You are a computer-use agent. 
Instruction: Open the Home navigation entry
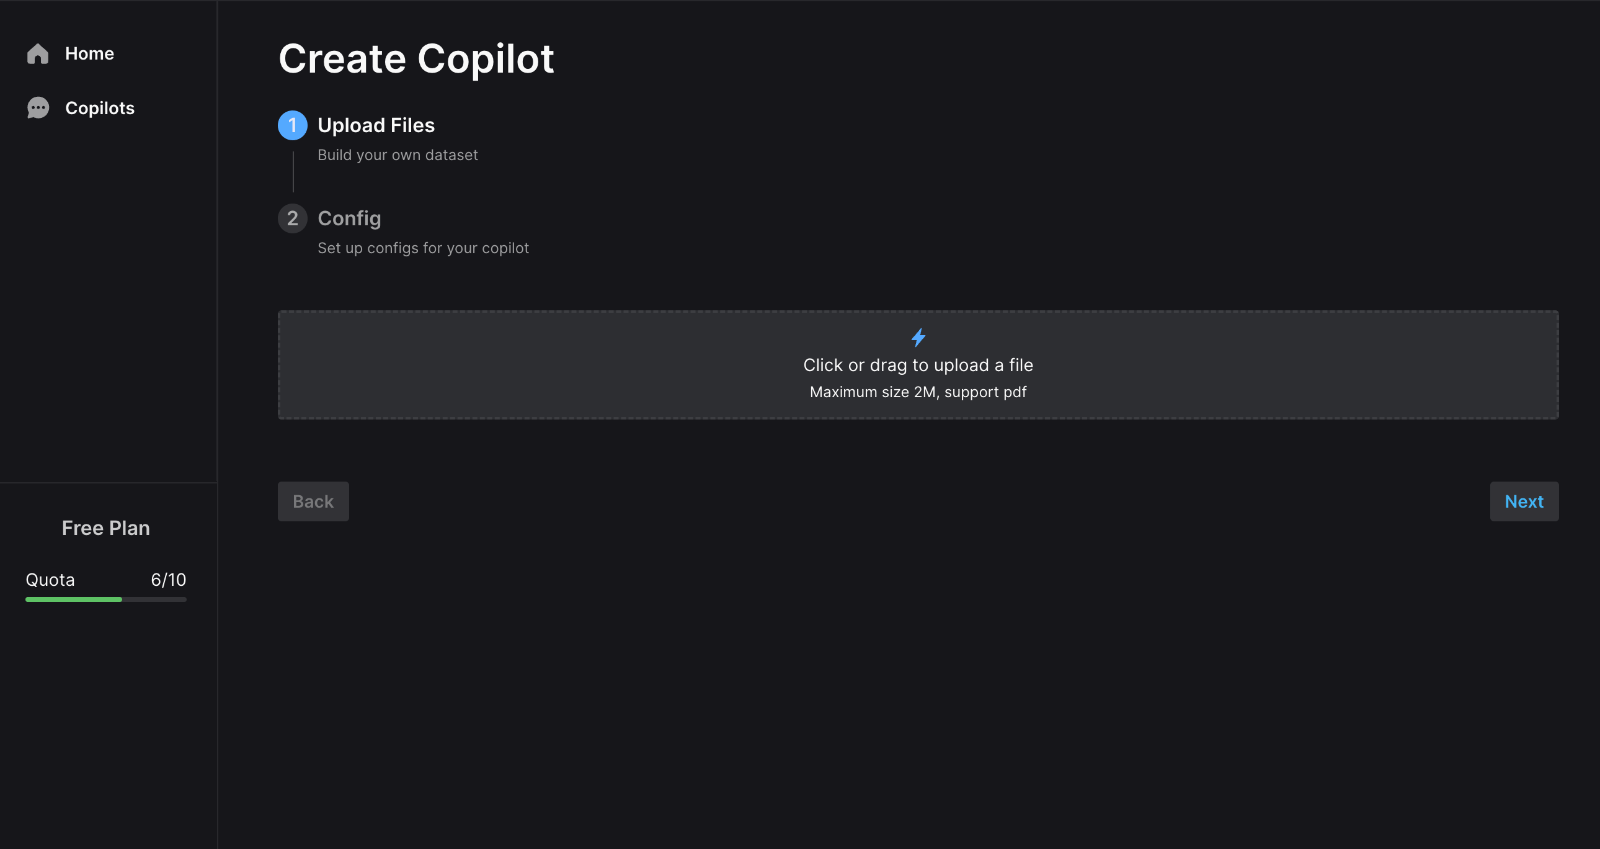coord(89,53)
